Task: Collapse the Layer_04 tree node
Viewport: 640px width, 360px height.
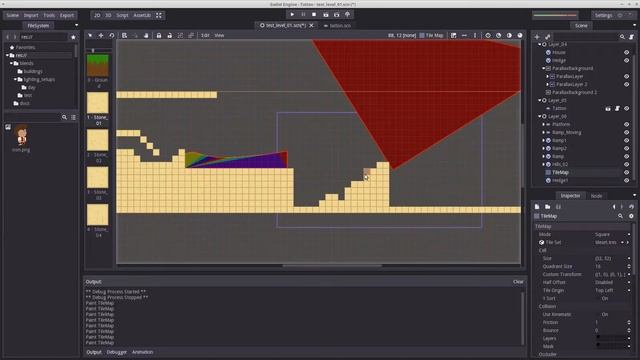Action: click(x=540, y=44)
